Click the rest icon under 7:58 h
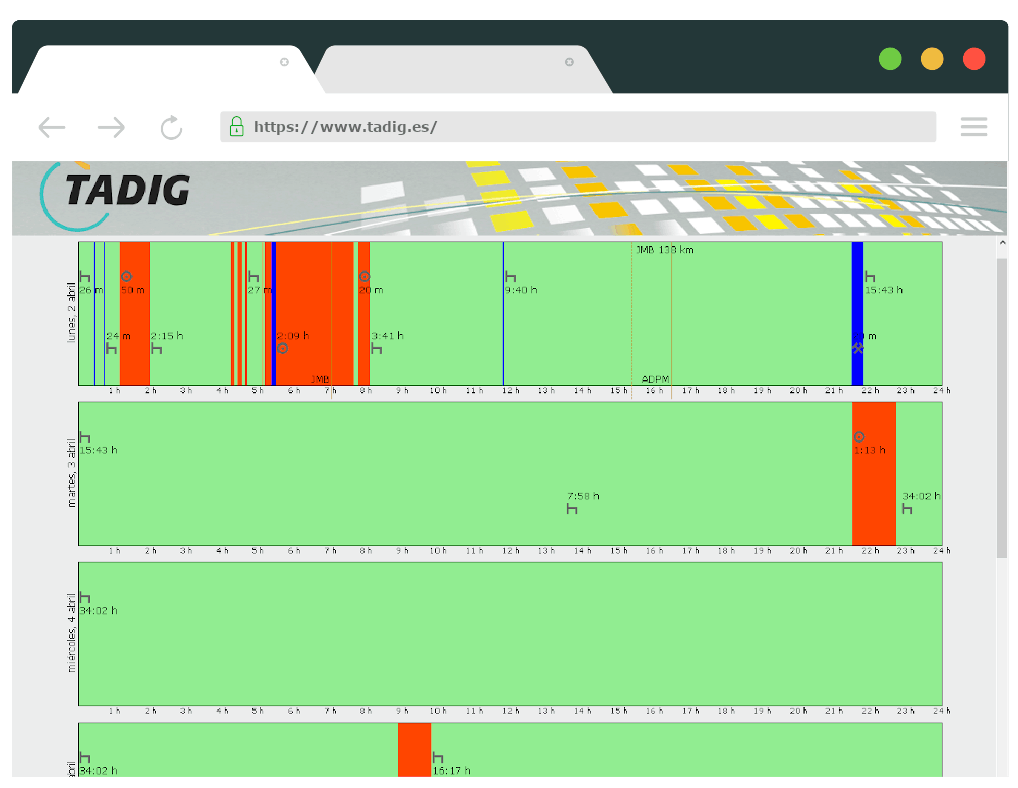The height and width of the screenshot is (788, 1018). click(572, 509)
